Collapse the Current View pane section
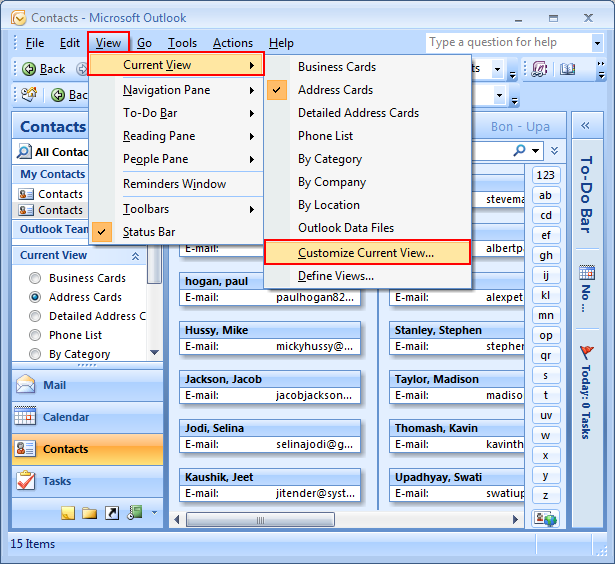Screen dimensions: 615x564 (135, 256)
